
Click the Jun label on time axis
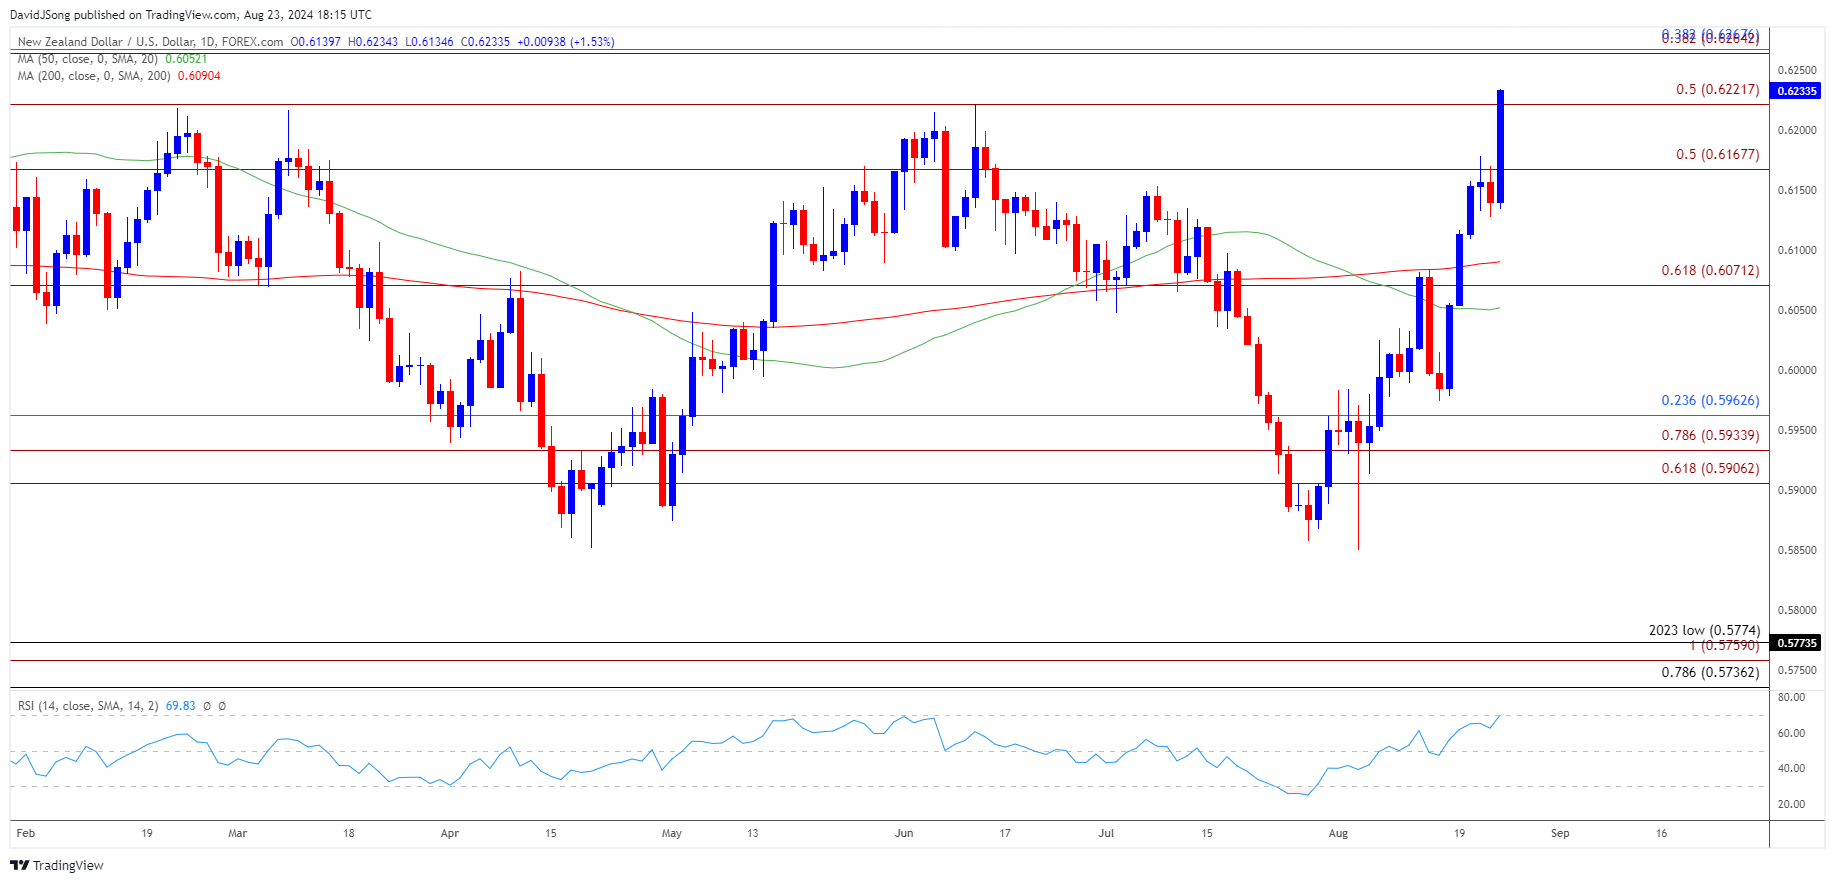pyautogui.click(x=904, y=834)
